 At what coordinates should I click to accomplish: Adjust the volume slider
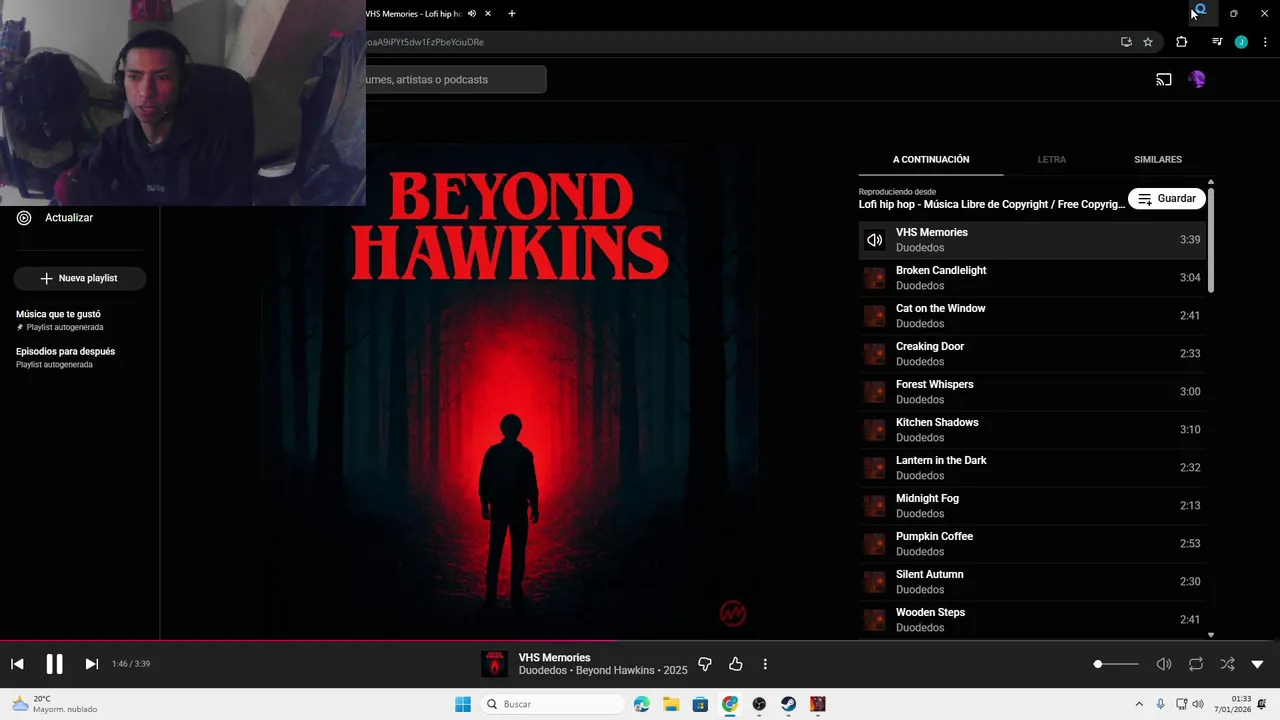[x=1116, y=664]
